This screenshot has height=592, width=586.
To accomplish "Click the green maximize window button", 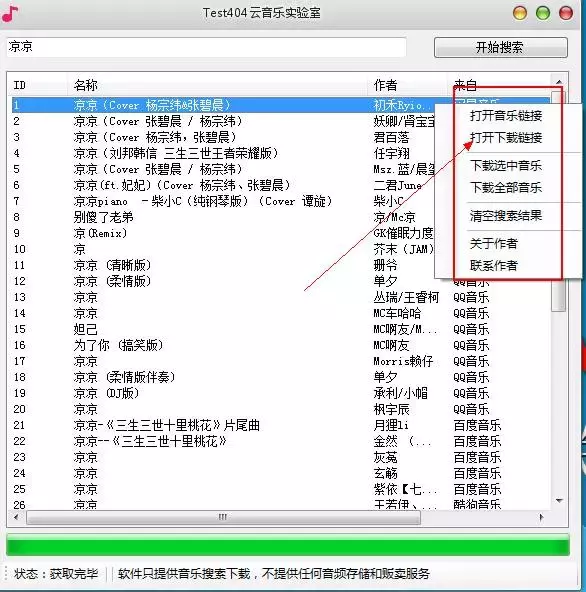I will coord(543,13).
